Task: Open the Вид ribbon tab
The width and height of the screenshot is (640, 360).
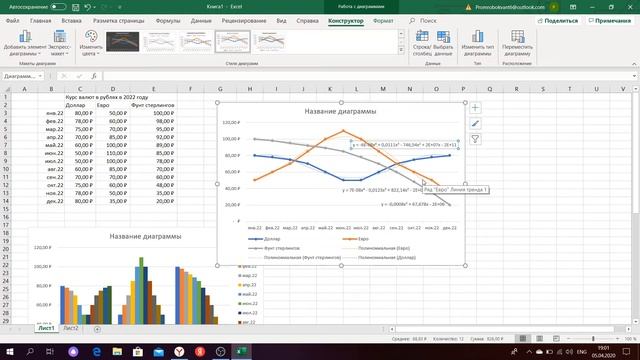Action: click(x=281, y=20)
